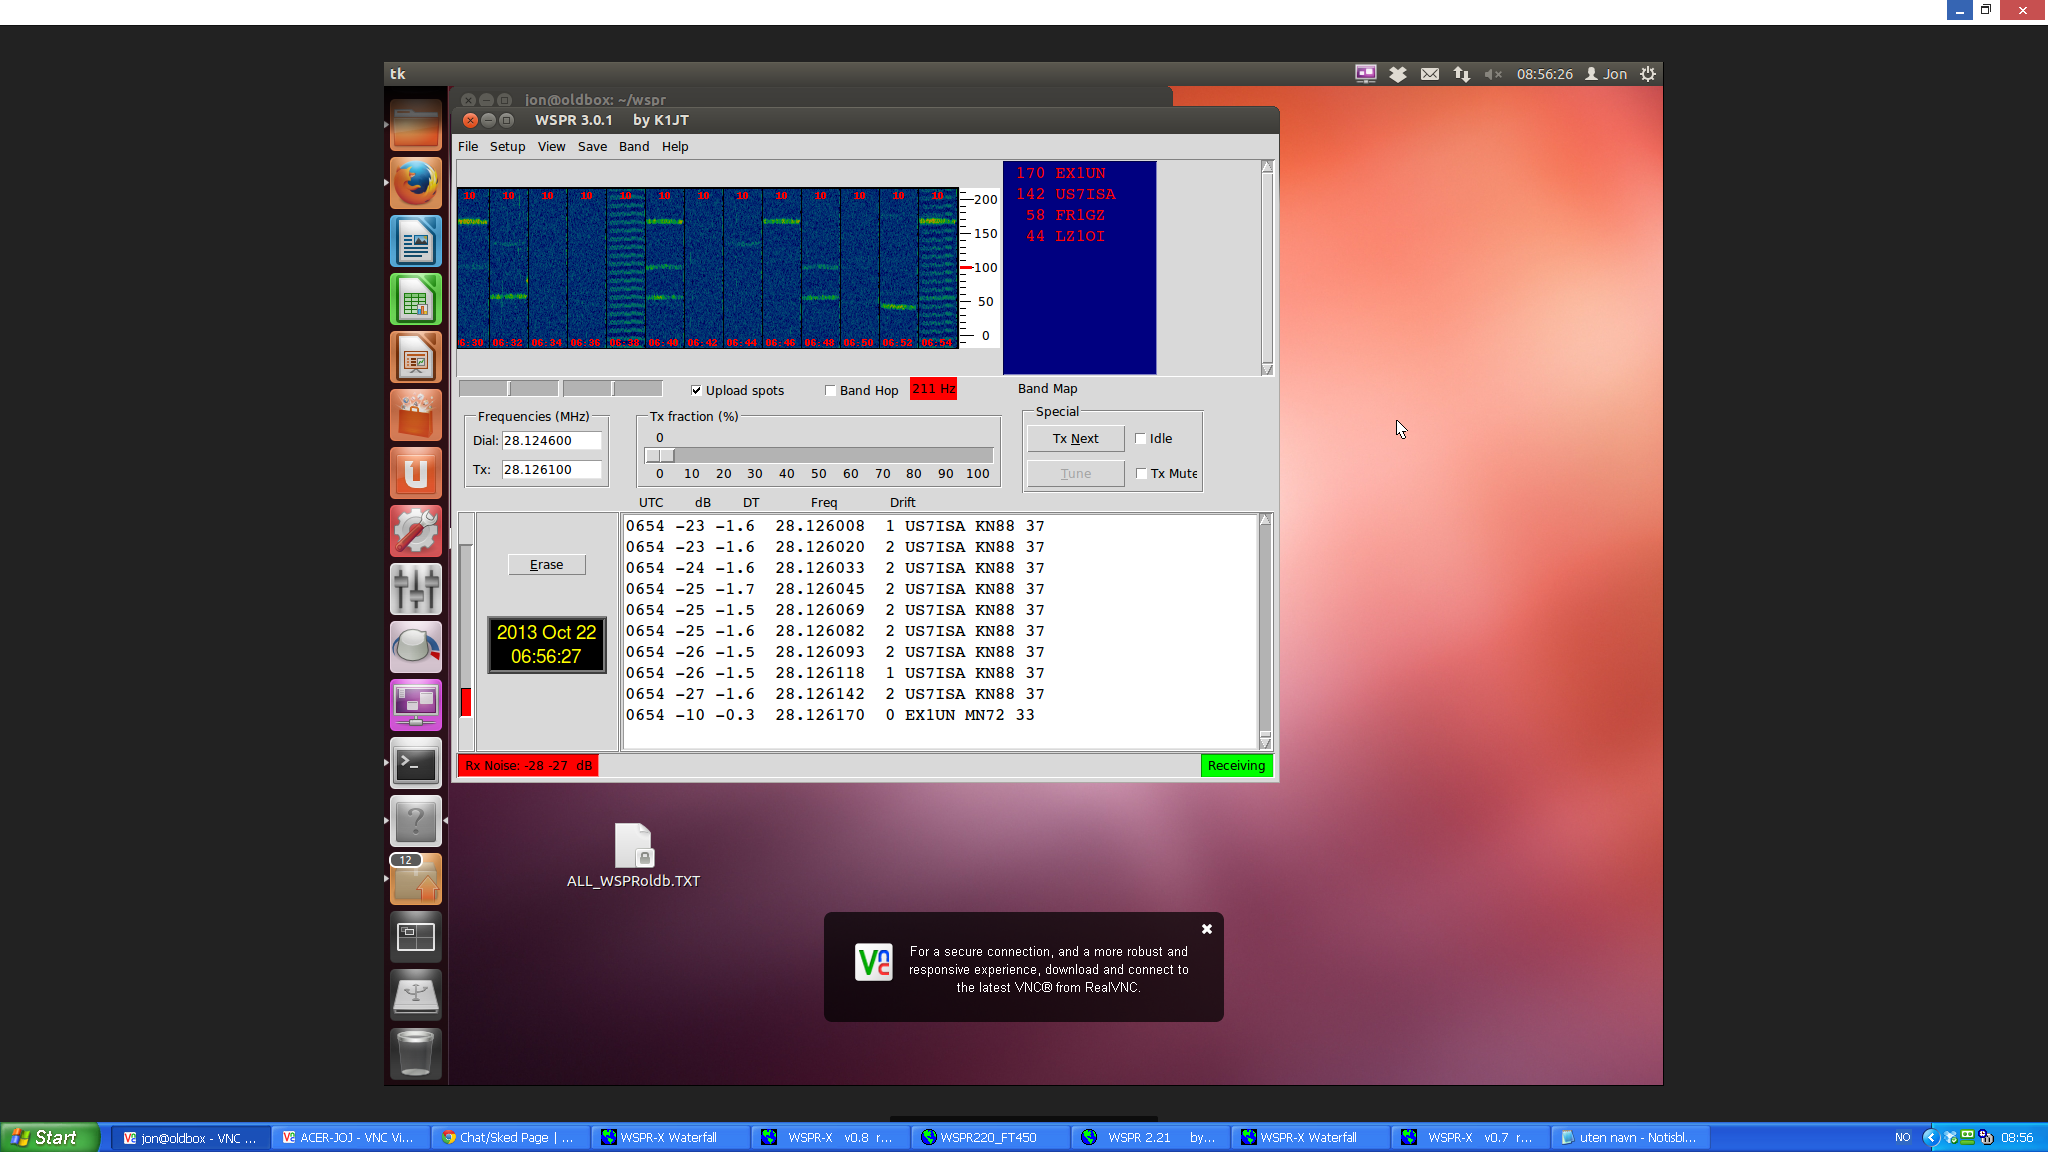Open the Band menu
Viewport: 2048px width, 1152px height.
click(633, 147)
